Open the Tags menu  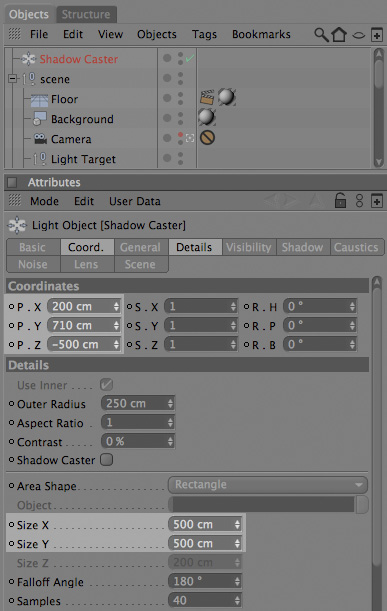(204, 35)
